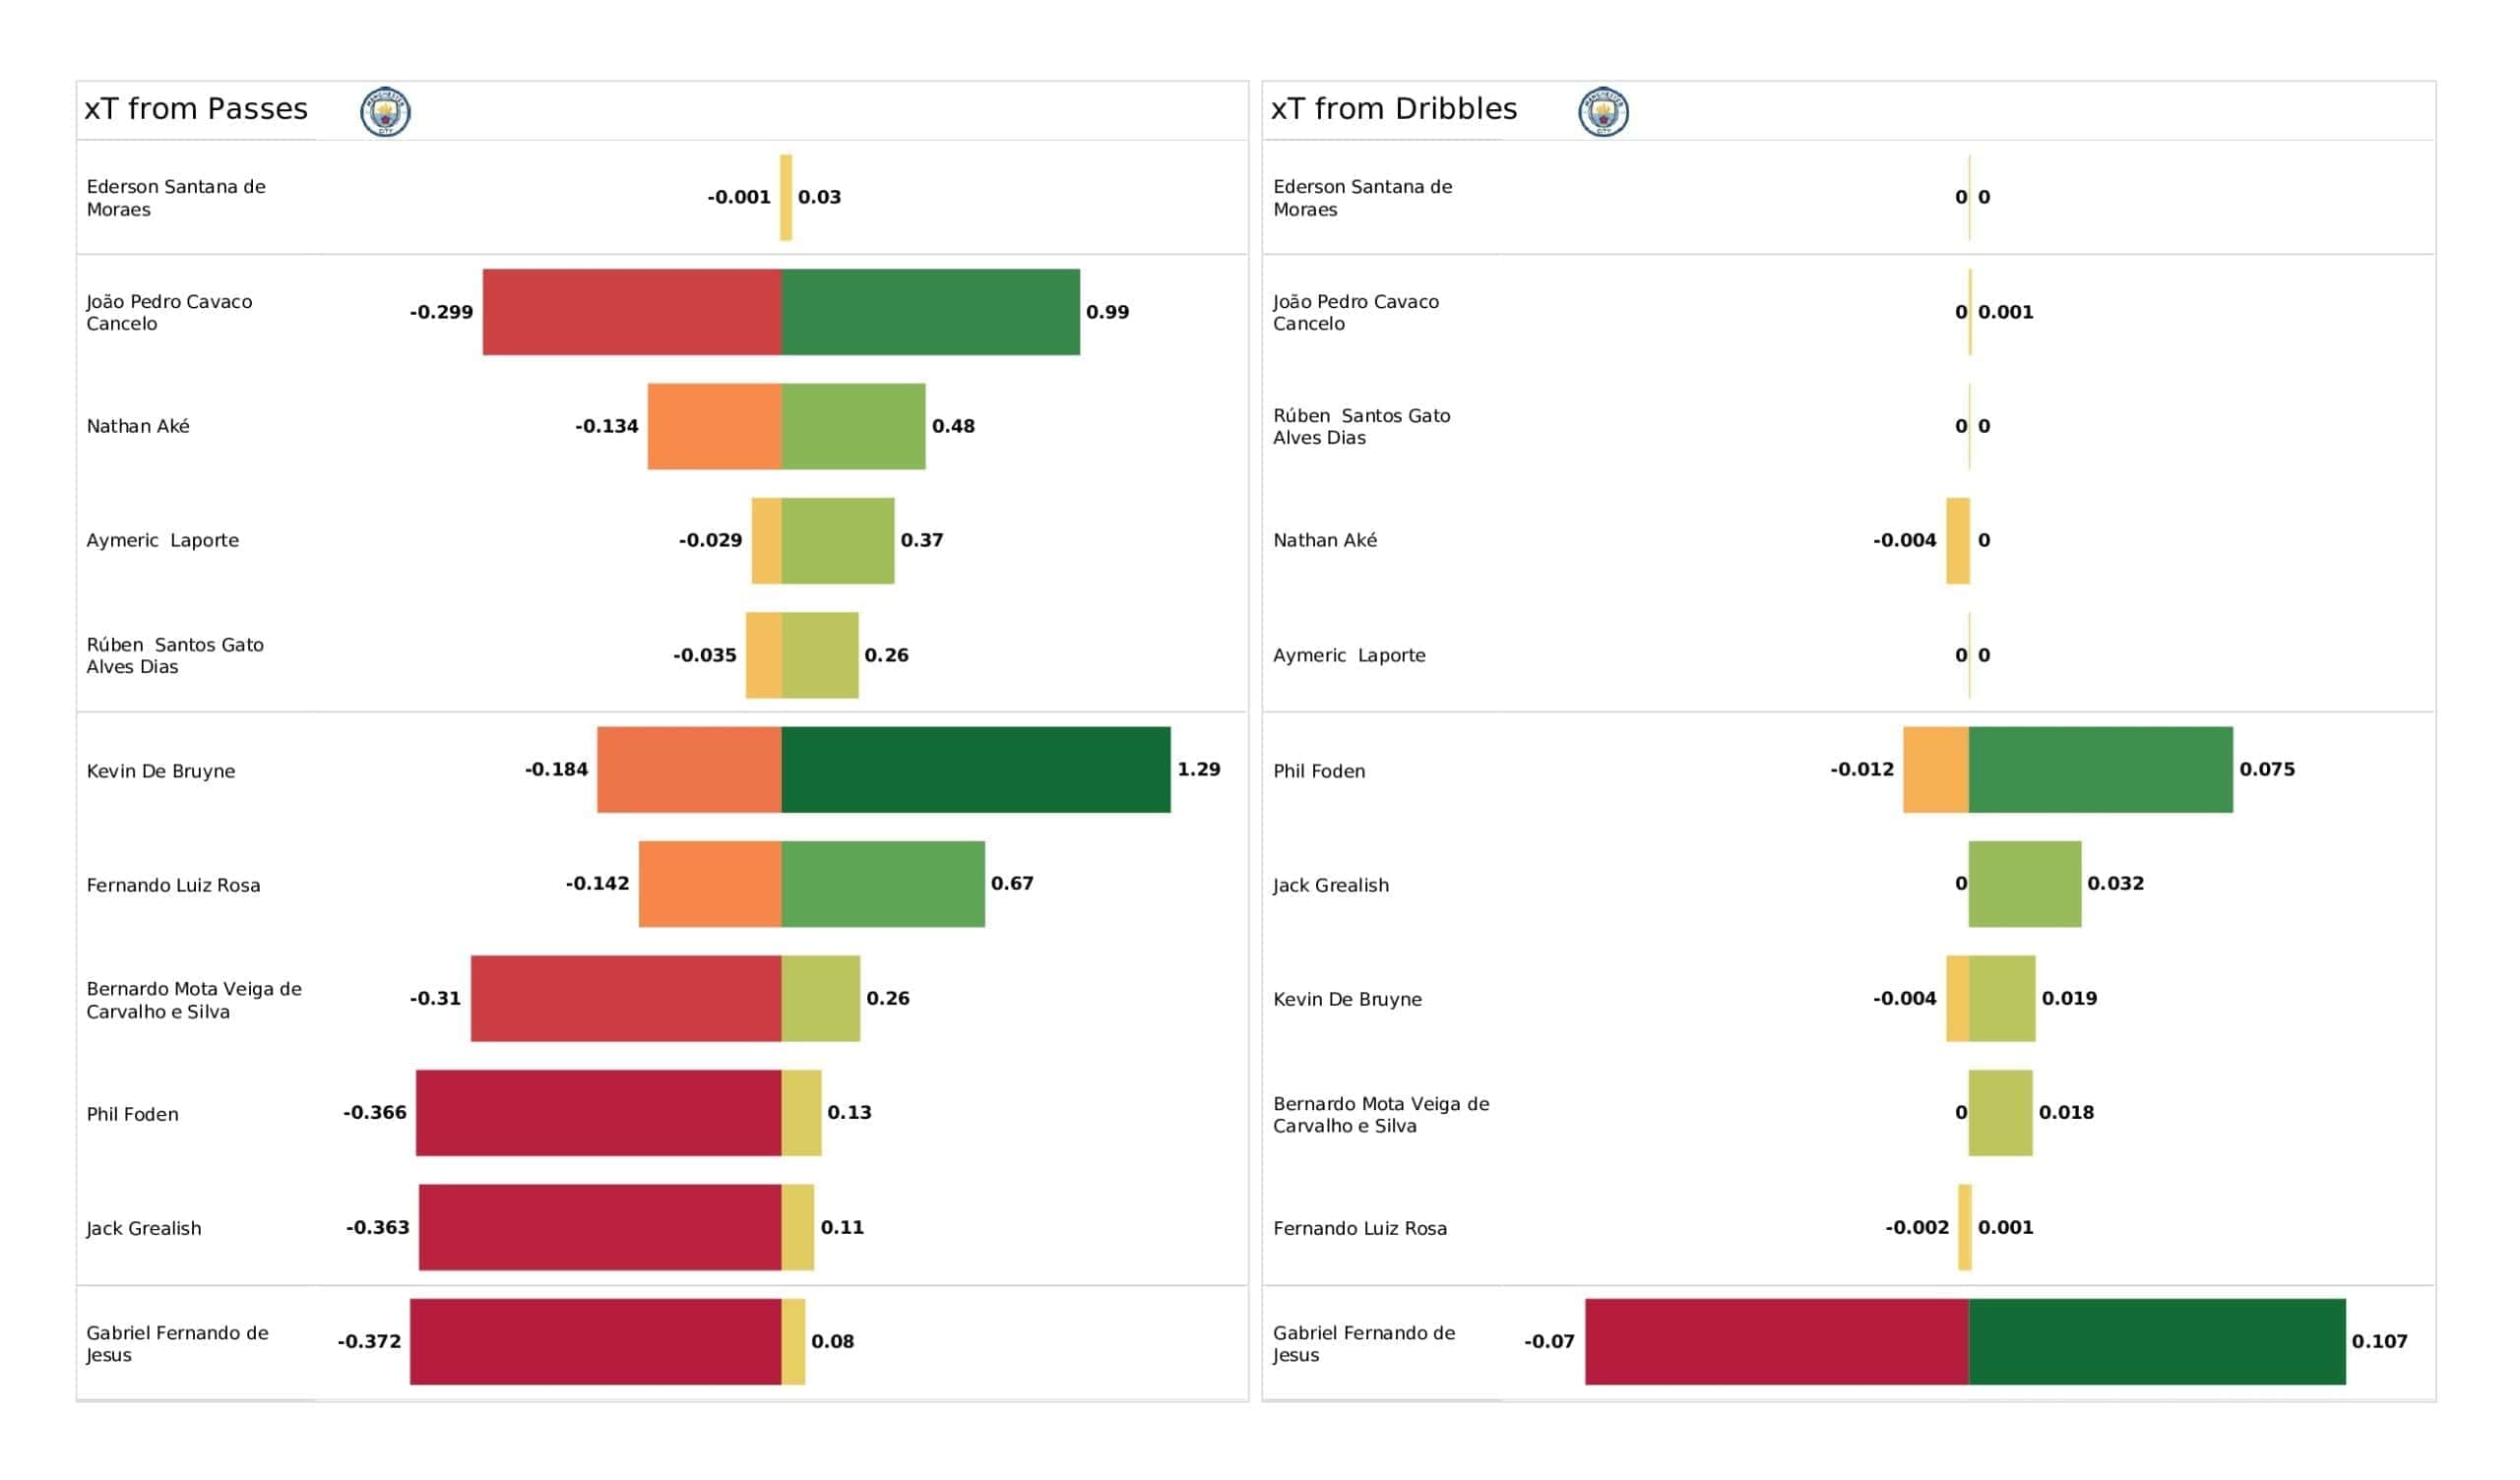
Task: Click Gabriel Jesus's dark green dribbles bar
Action: coord(2156,1341)
